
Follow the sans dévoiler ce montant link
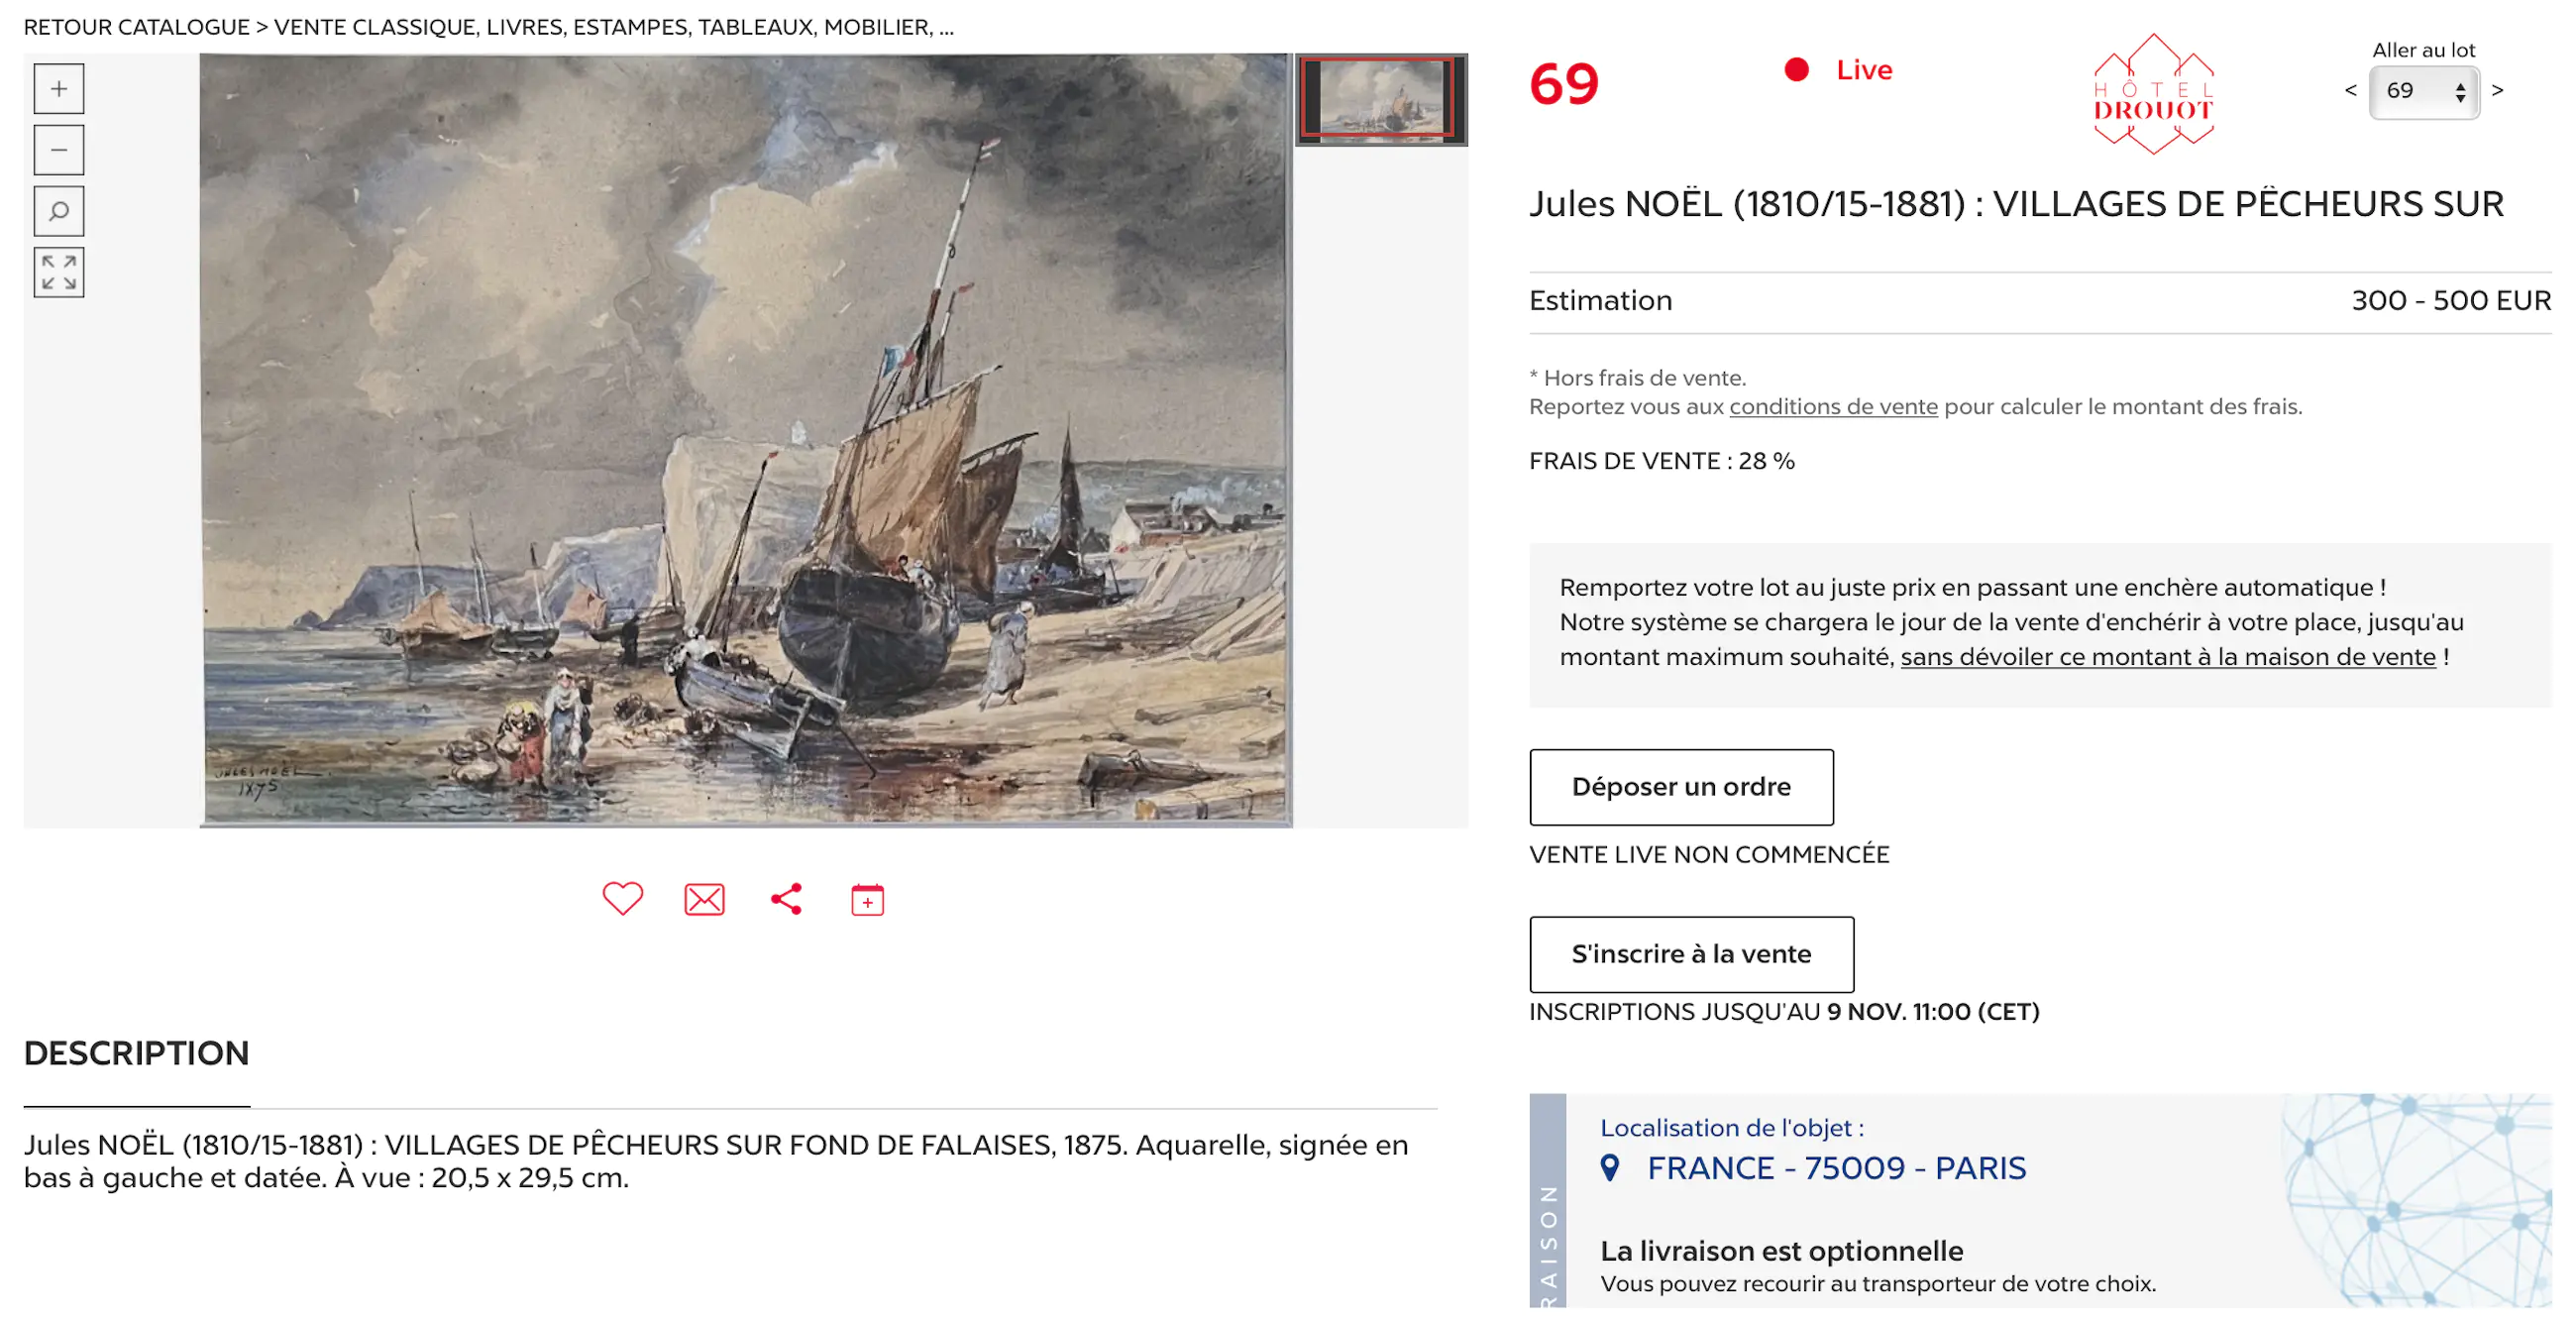point(2167,657)
